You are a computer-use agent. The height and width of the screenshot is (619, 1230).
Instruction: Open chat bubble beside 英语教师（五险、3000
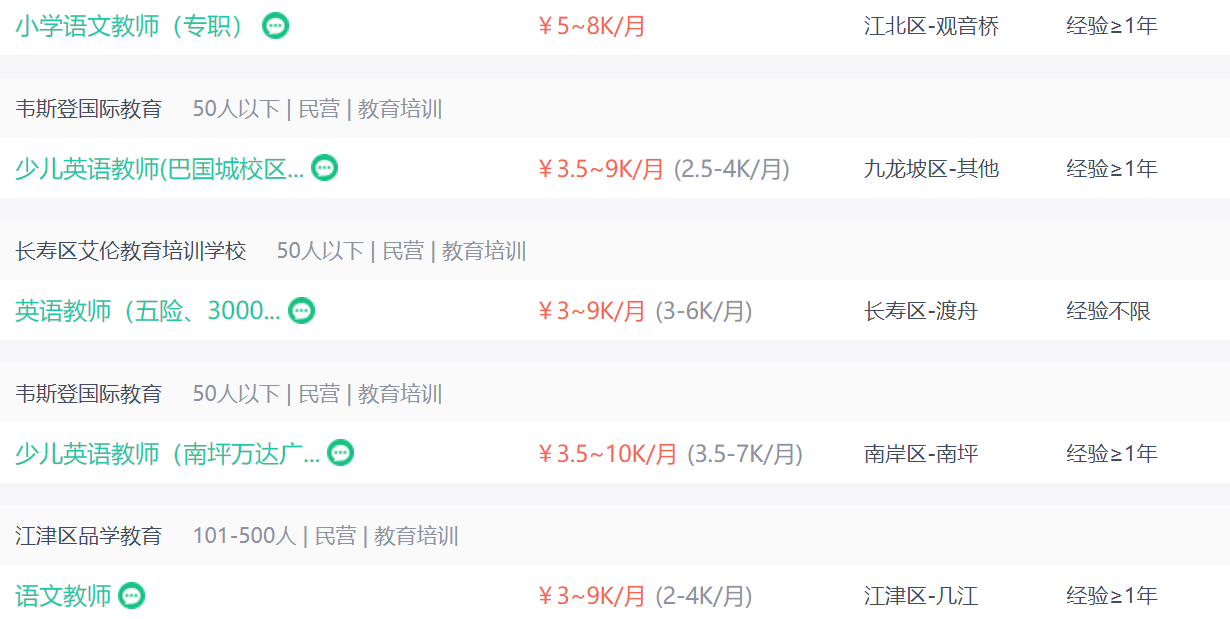pos(301,311)
